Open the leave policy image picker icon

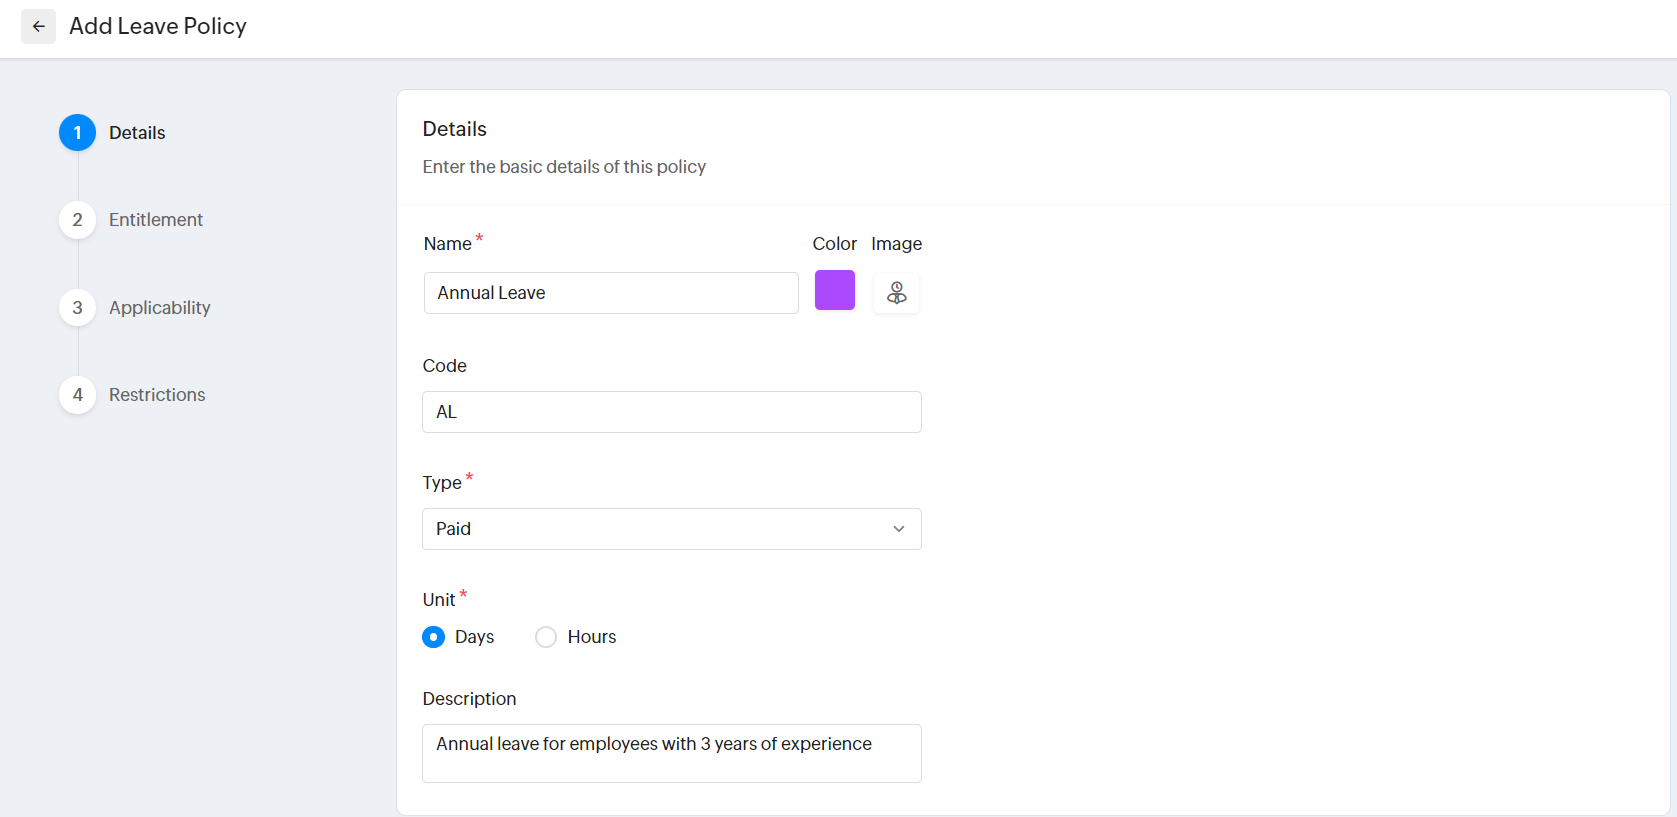coord(896,293)
